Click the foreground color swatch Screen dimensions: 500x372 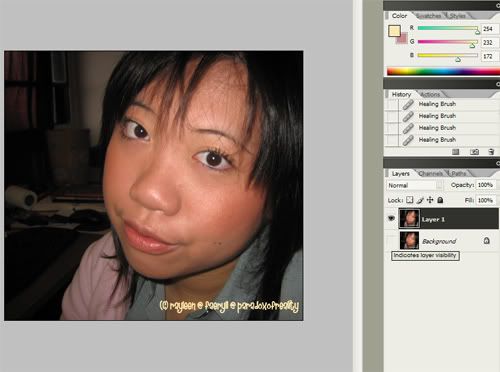[394, 31]
